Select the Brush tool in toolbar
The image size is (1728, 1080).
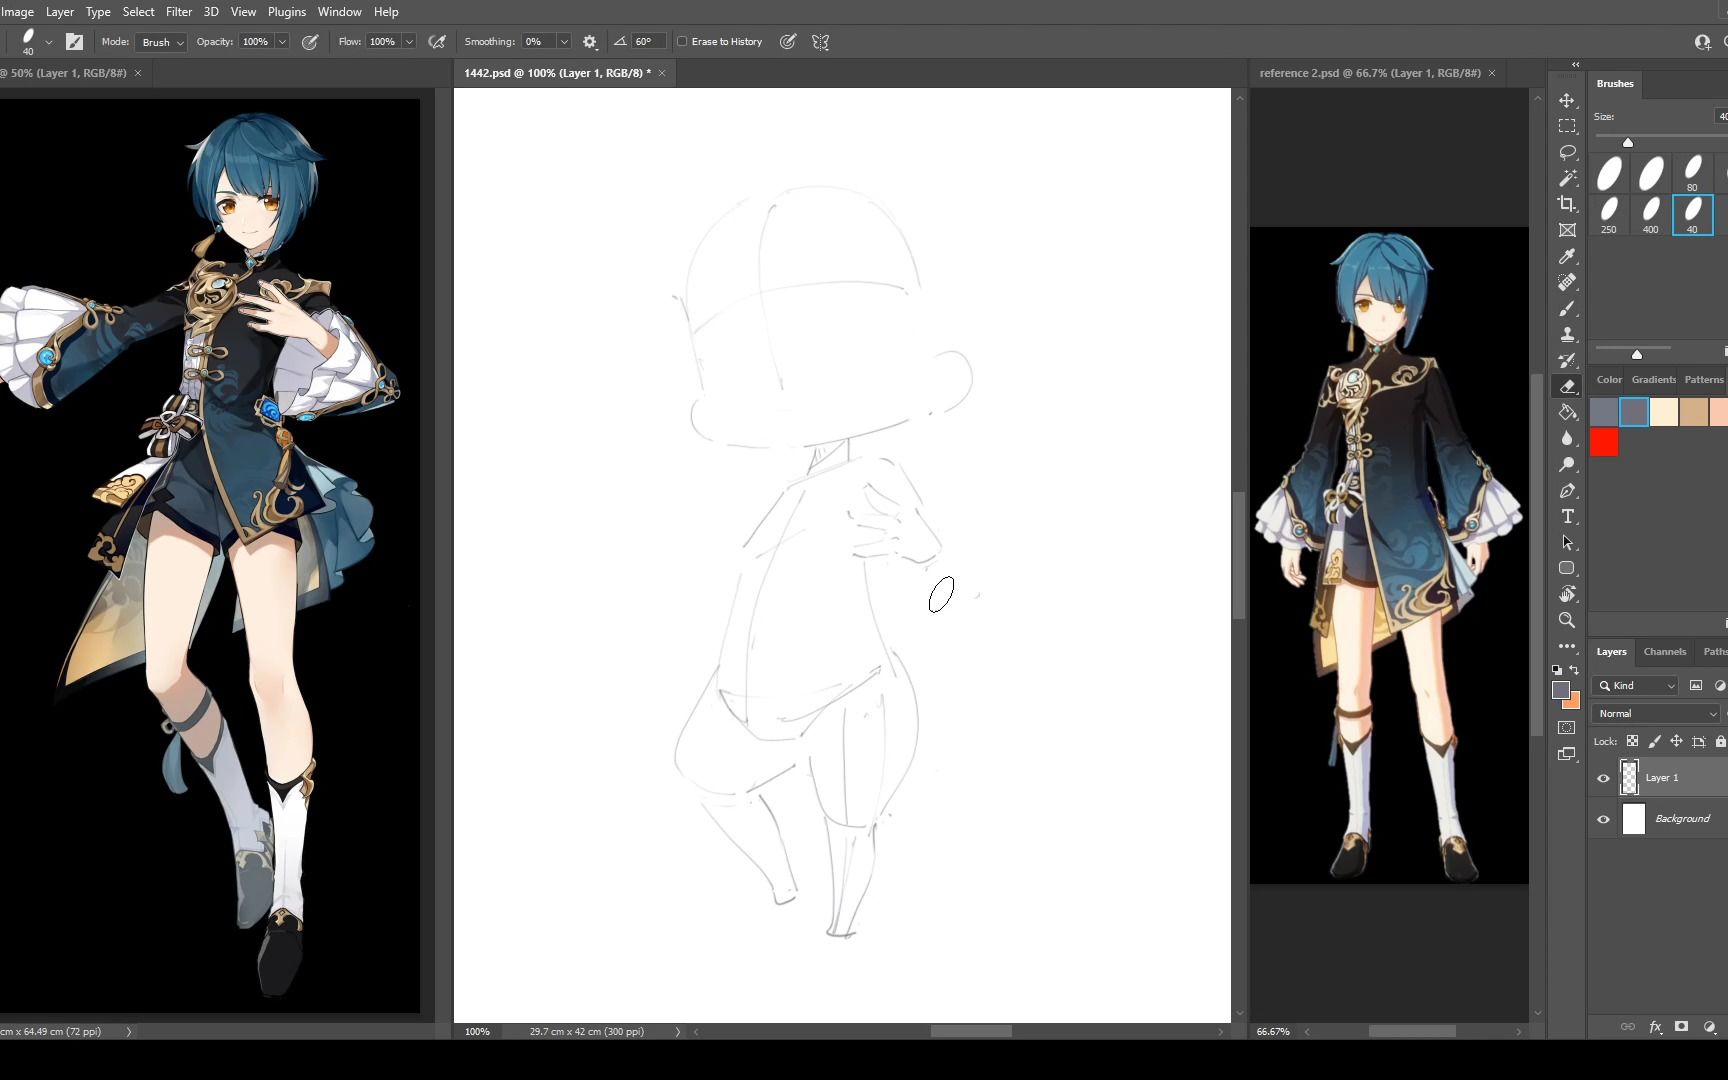click(1567, 309)
